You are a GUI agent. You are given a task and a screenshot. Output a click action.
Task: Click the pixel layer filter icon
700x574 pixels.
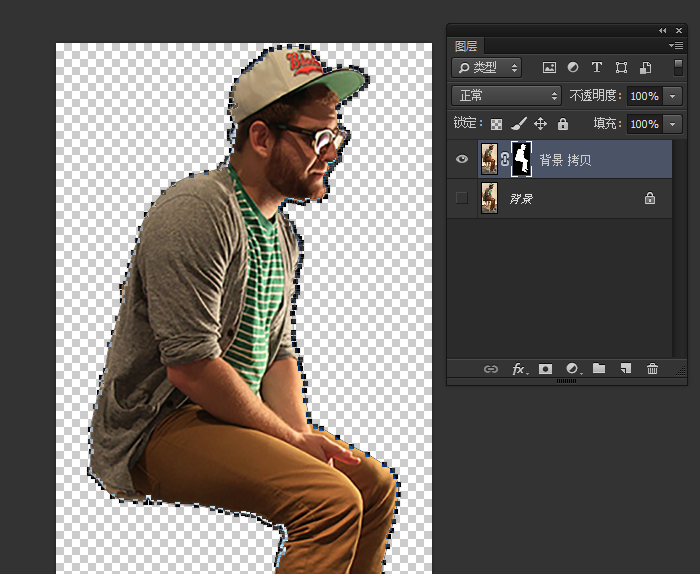click(x=549, y=68)
